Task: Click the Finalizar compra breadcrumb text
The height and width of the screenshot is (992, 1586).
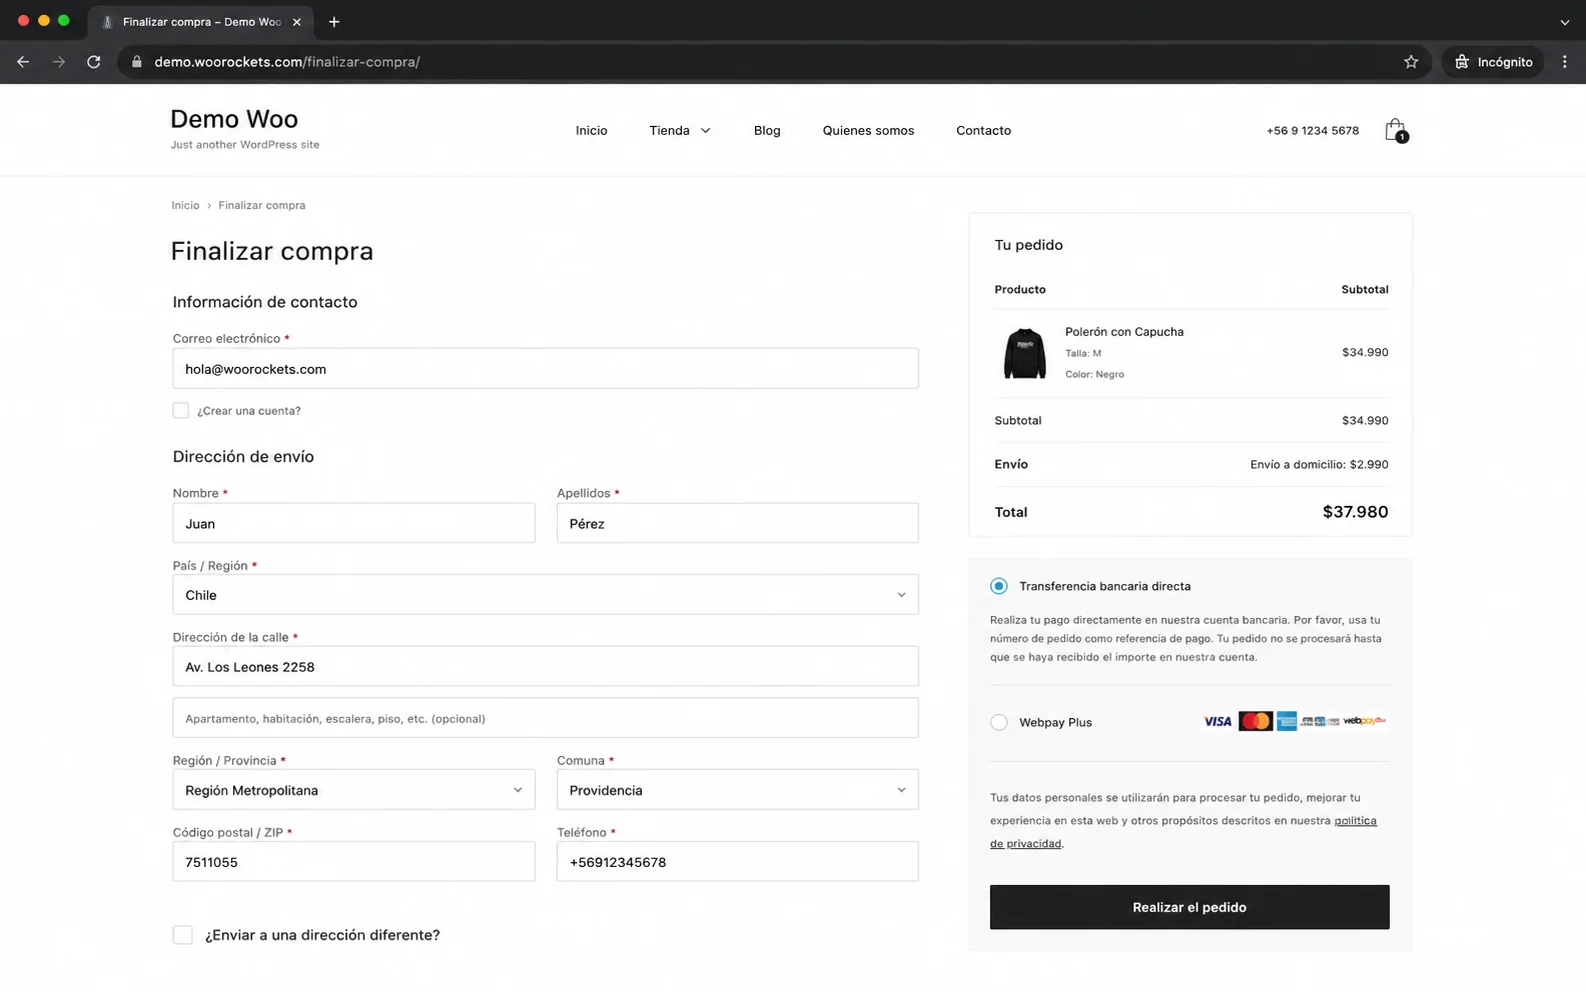Action: (x=262, y=205)
